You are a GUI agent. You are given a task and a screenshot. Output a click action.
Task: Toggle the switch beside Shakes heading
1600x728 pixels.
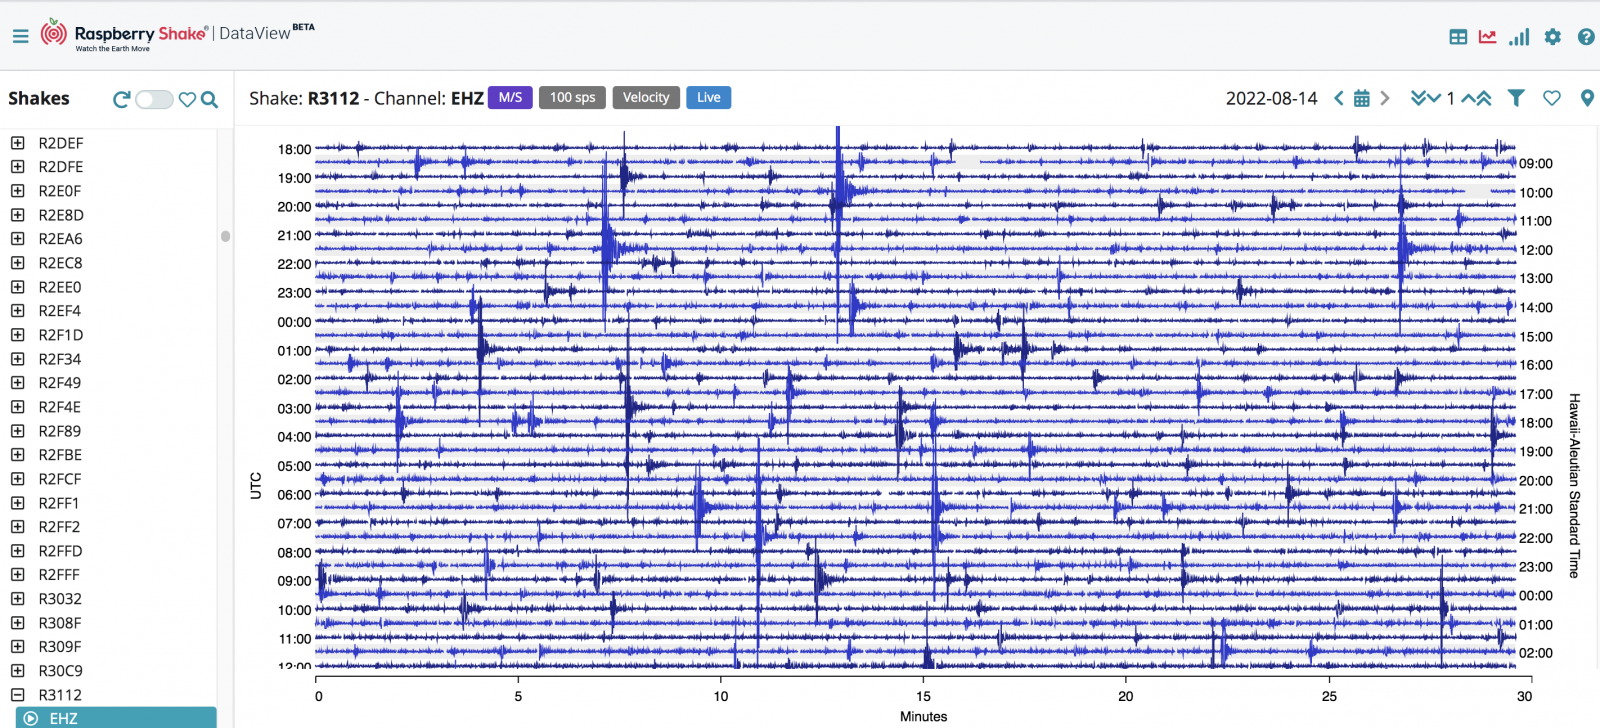(154, 99)
